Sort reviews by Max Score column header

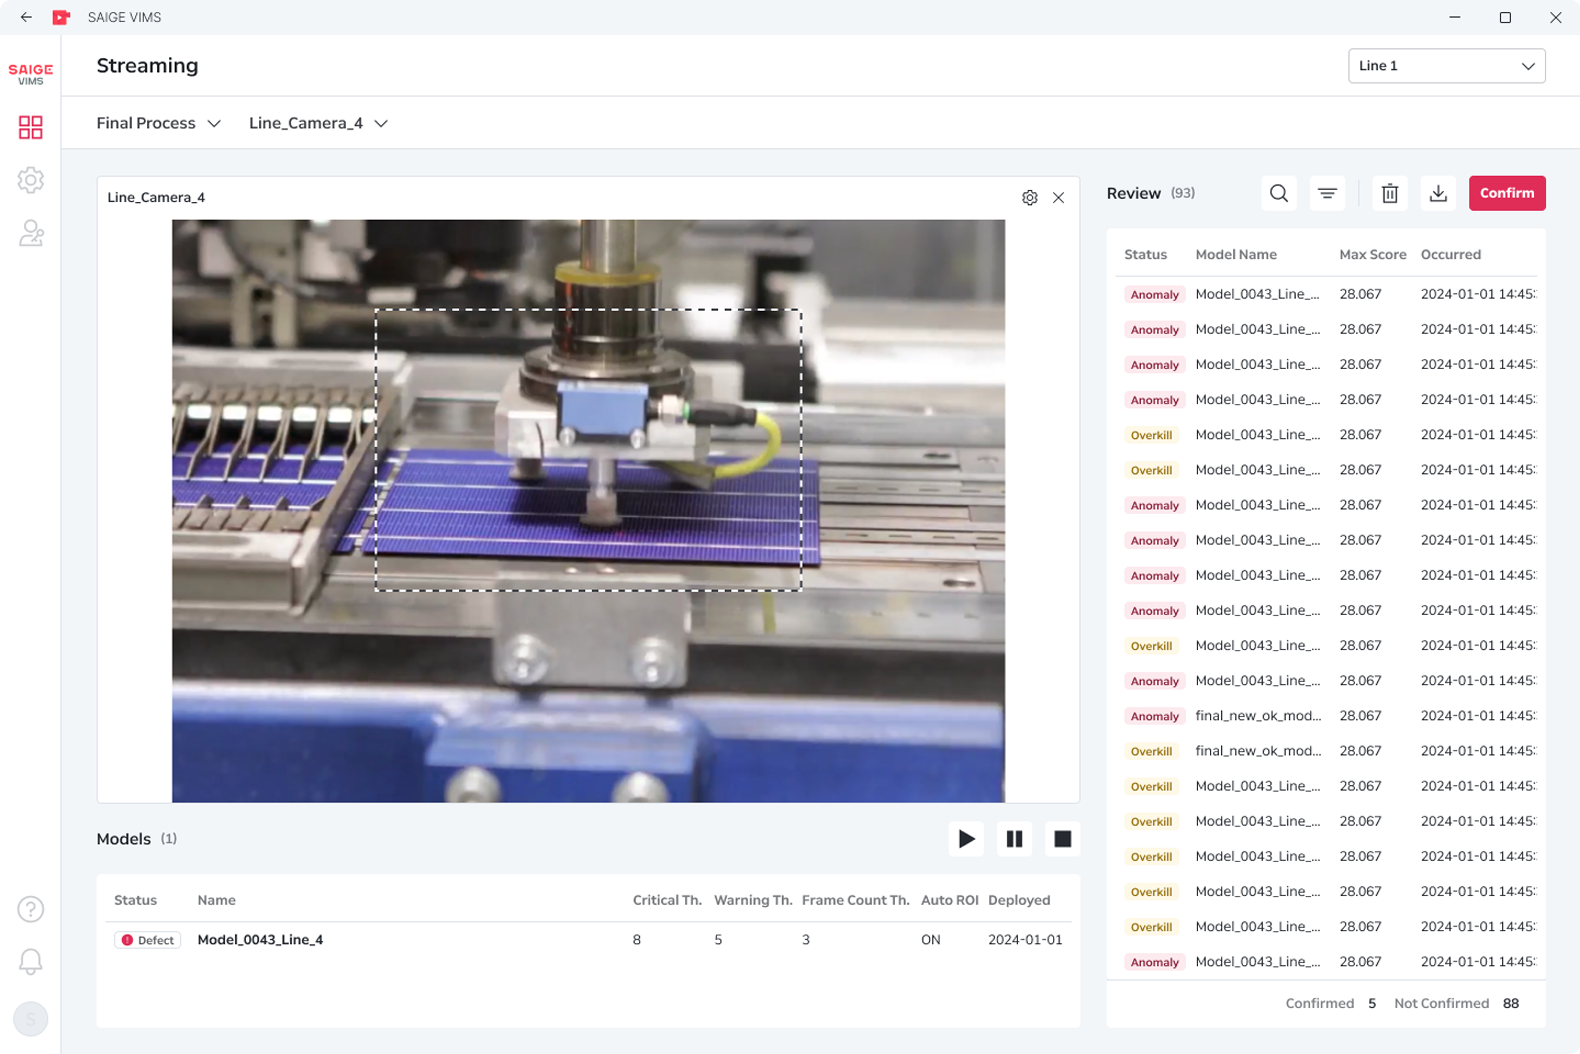pyautogui.click(x=1372, y=255)
